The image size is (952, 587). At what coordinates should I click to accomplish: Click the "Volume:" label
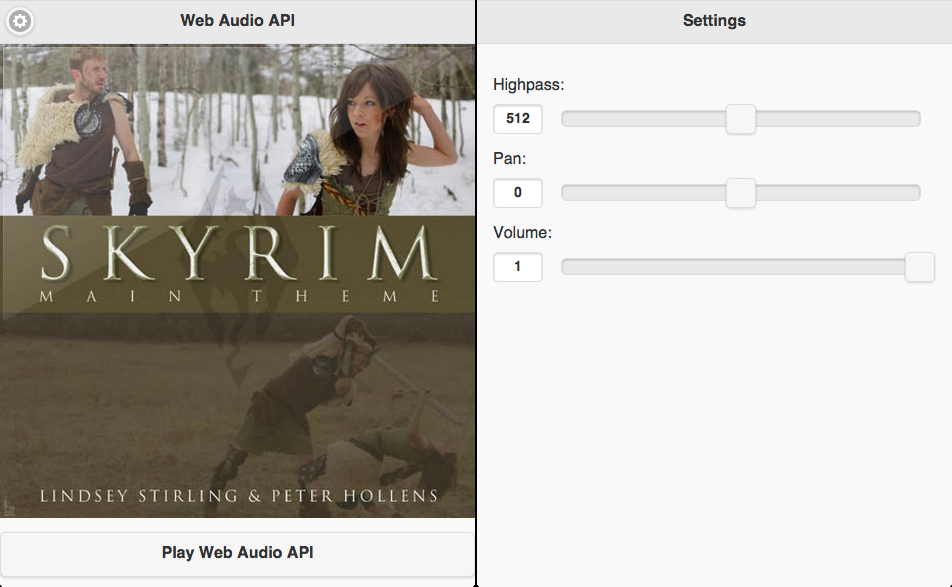(522, 232)
